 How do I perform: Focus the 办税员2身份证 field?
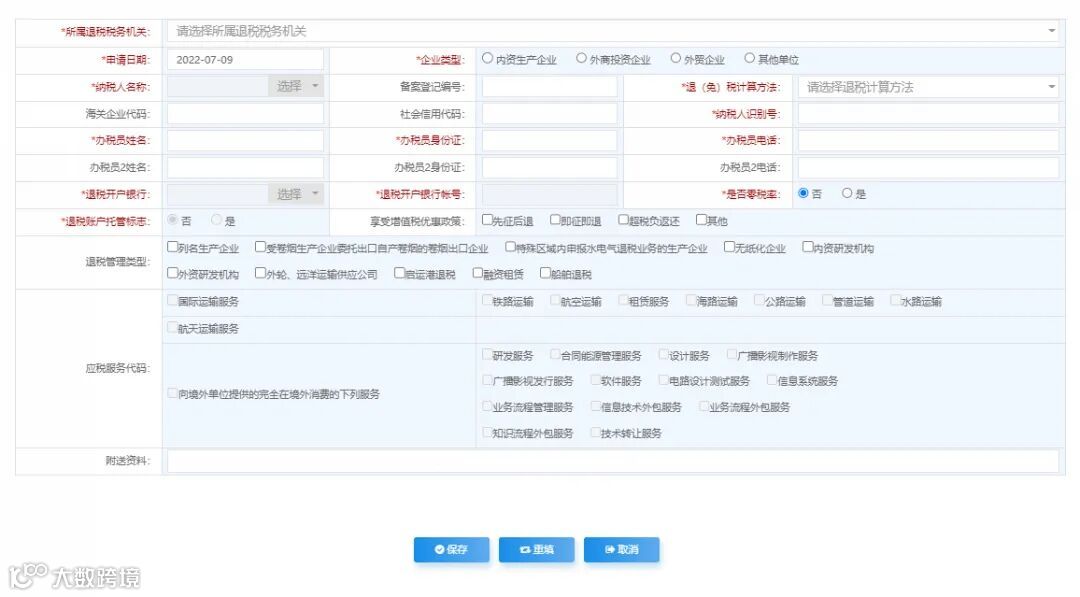tap(550, 167)
